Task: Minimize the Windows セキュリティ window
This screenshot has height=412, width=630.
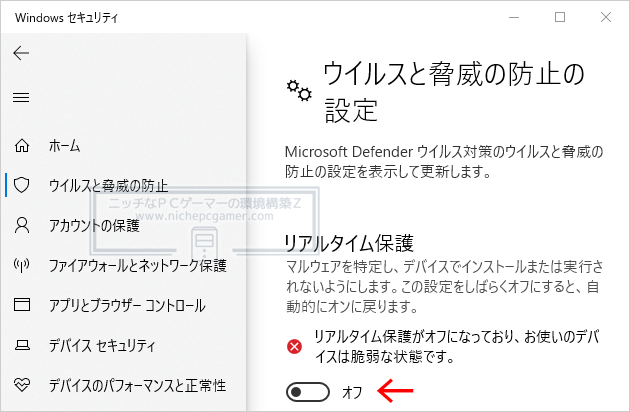Action: point(514,17)
